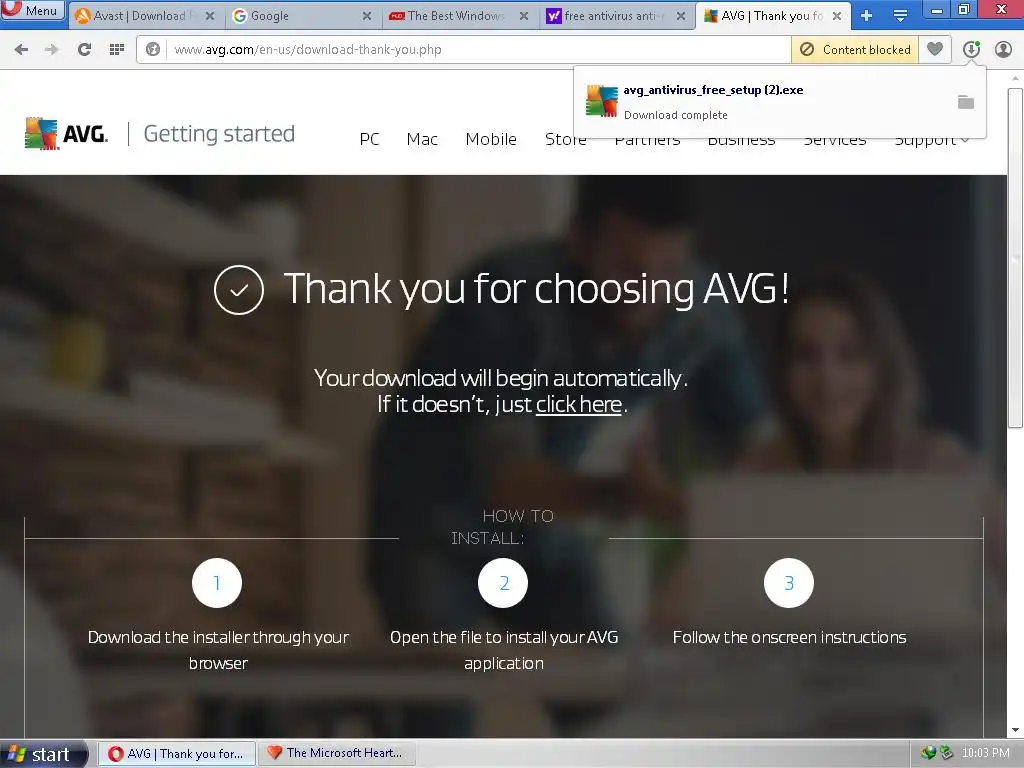Click the step 2 circle

tap(503, 583)
